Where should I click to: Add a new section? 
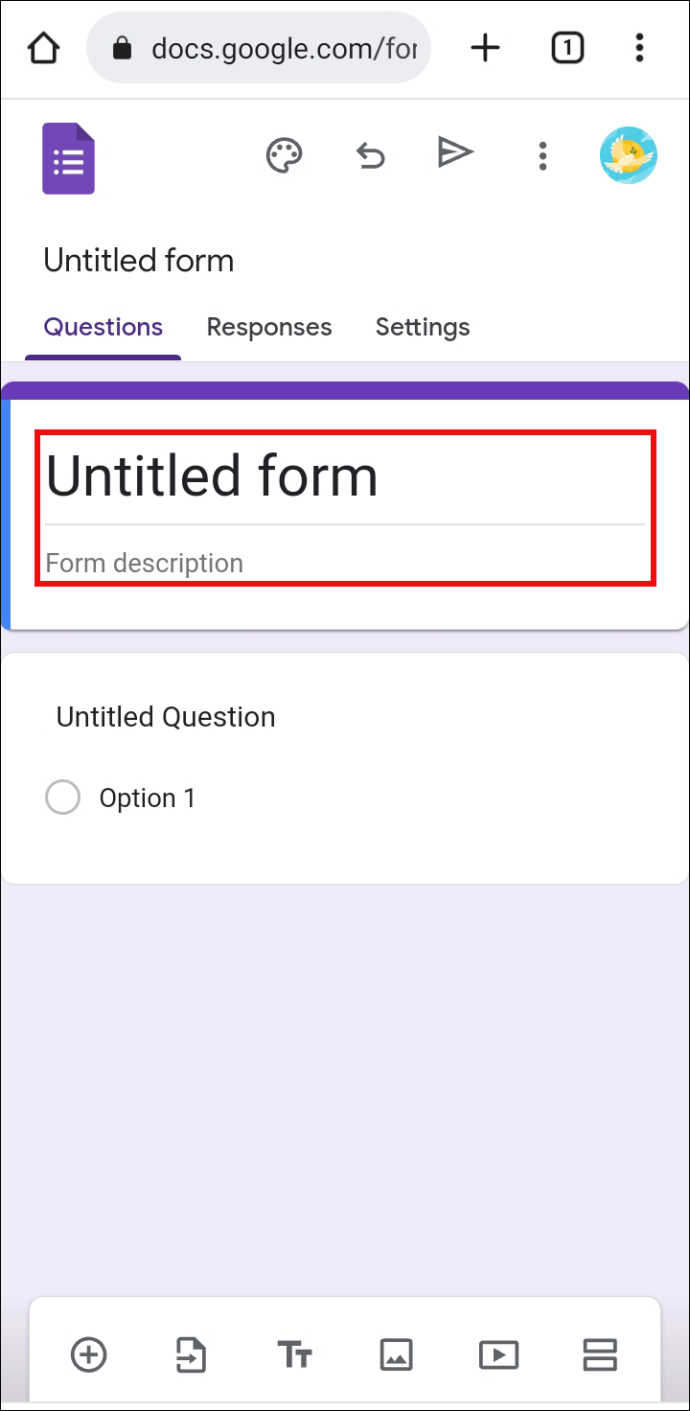pyautogui.click(x=600, y=1355)
